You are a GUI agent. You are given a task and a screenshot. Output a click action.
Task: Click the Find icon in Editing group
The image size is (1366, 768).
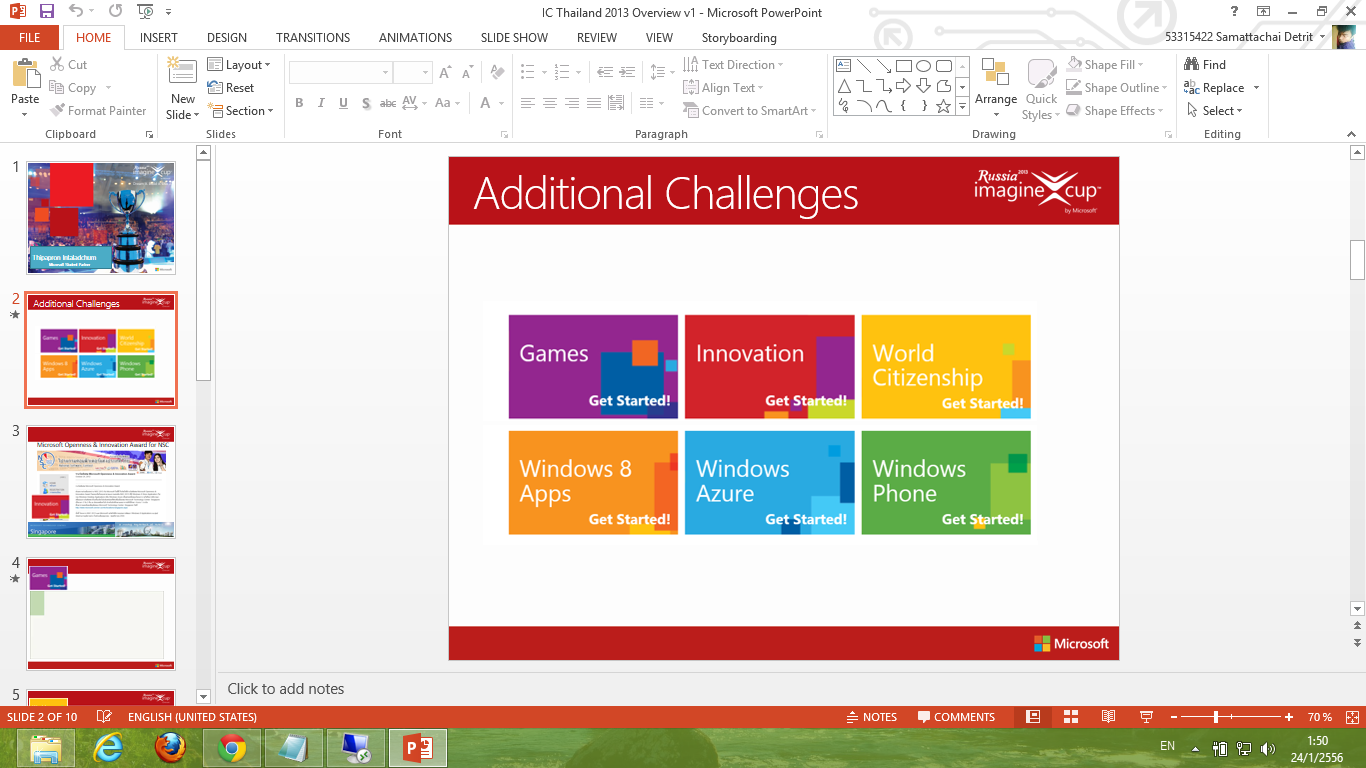click(1205, 64)
